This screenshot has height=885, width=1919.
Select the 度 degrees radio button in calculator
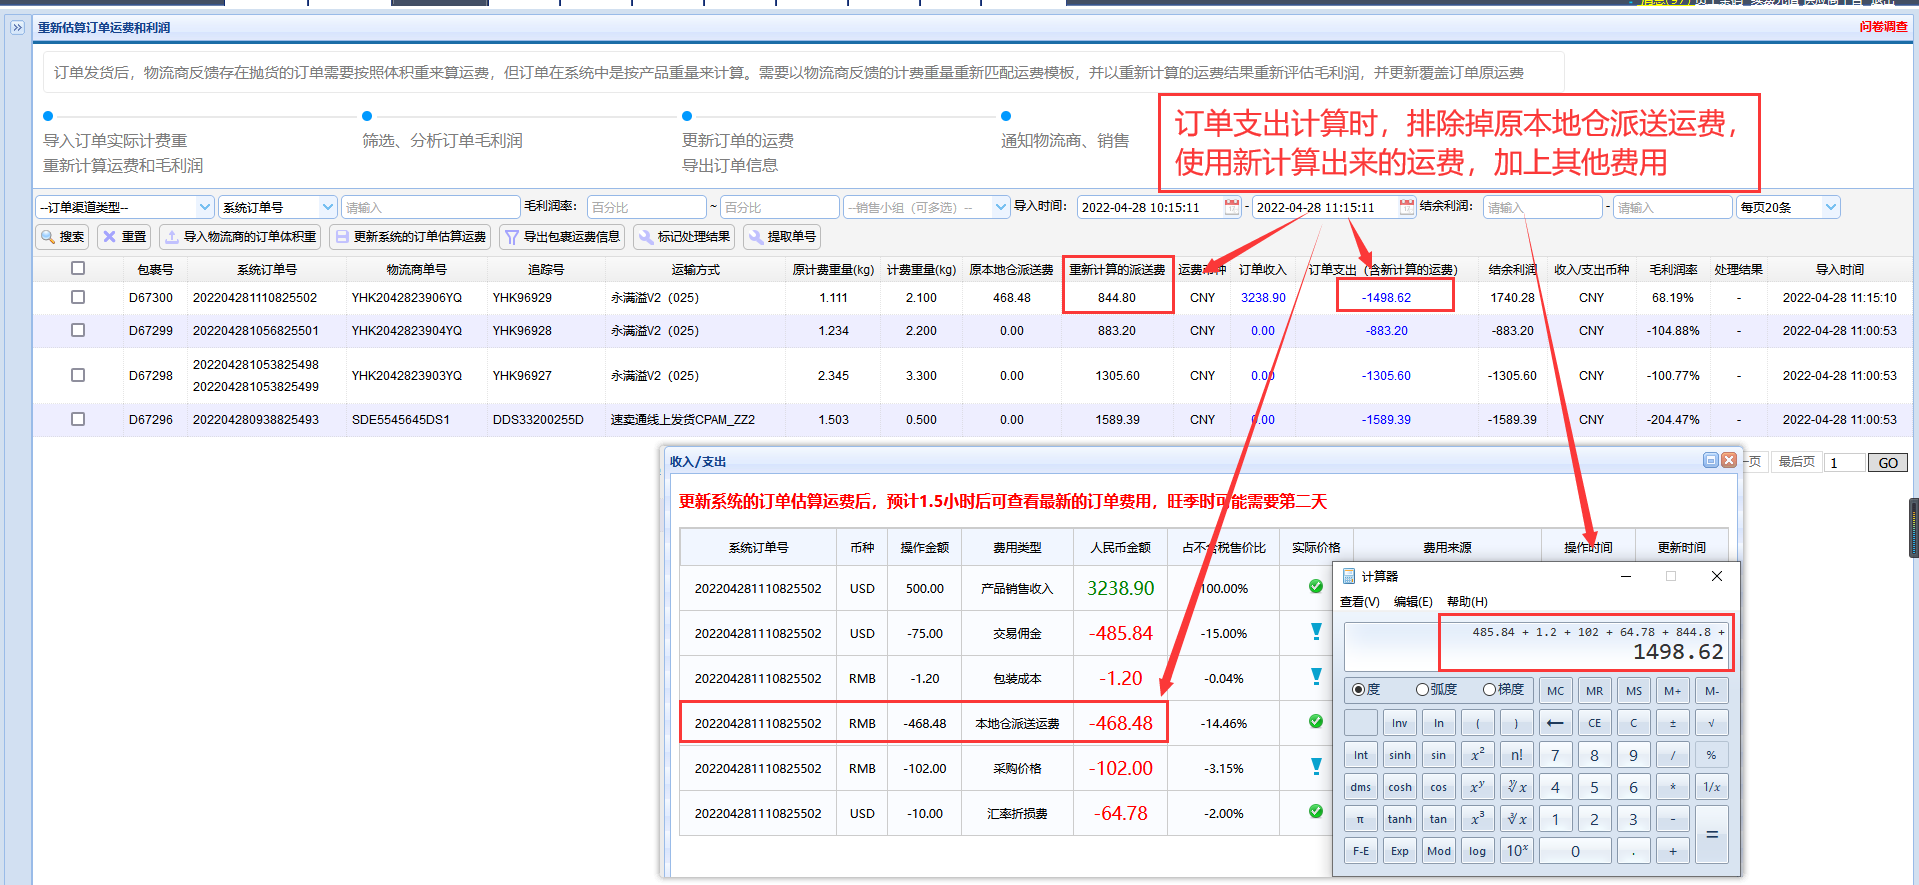1358,689
